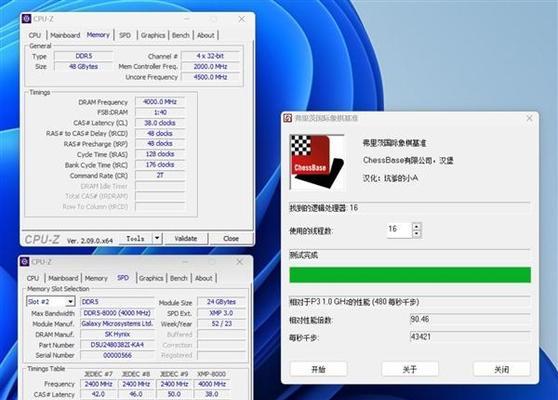Click the memory Size value 48 GBytes

coord(84,67)
